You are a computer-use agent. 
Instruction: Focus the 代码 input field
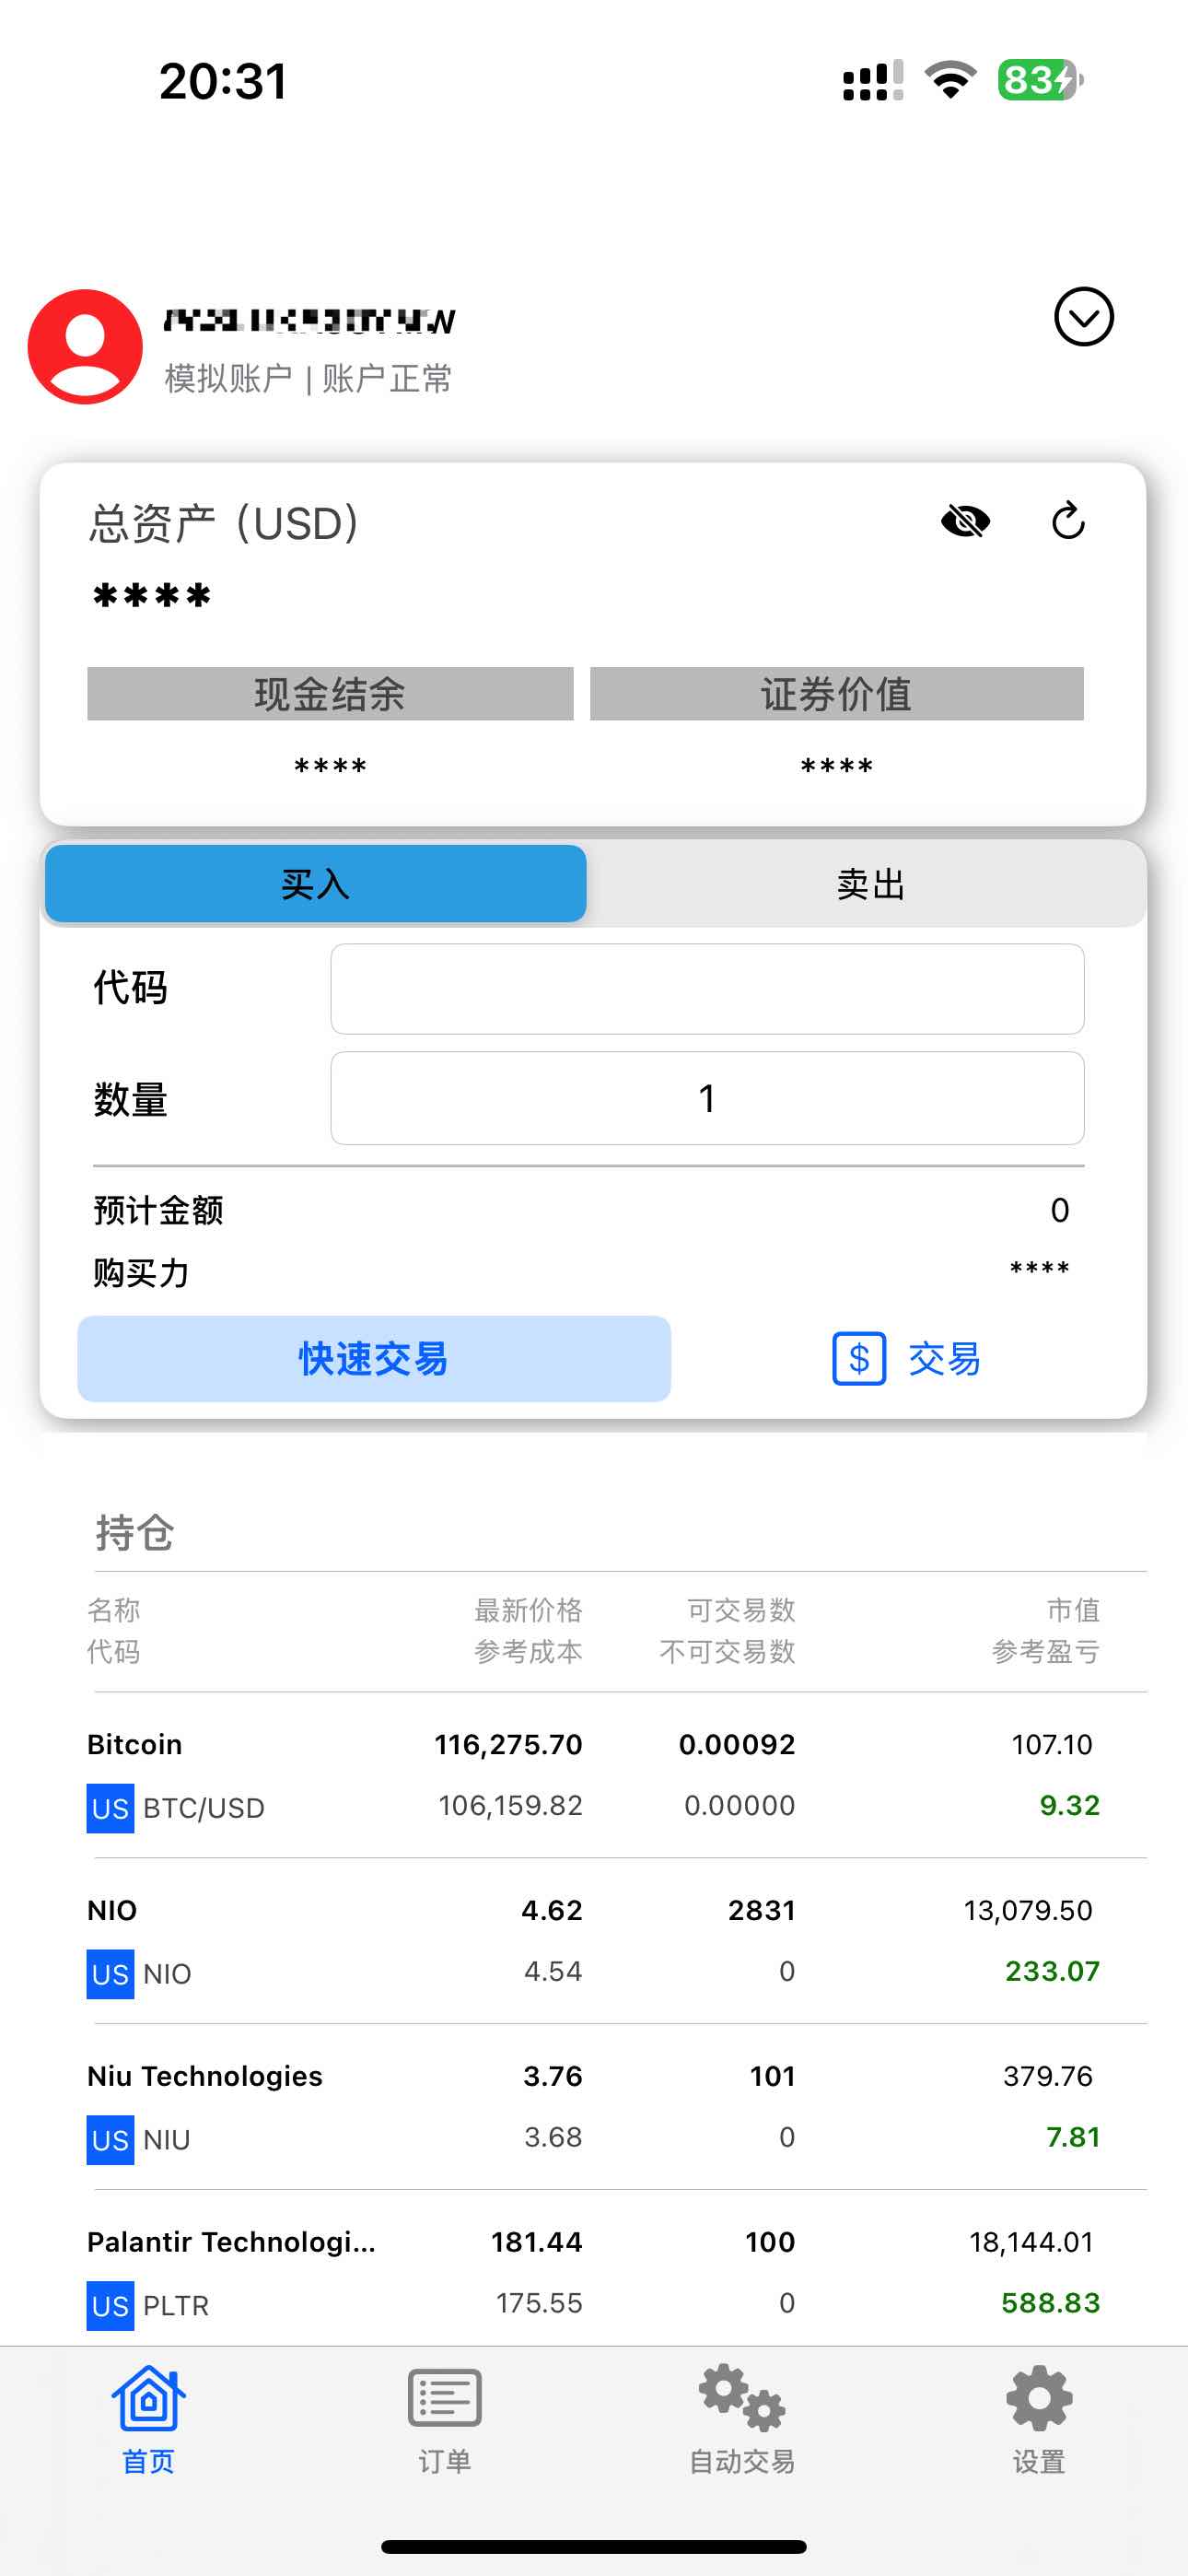point(707,989)
